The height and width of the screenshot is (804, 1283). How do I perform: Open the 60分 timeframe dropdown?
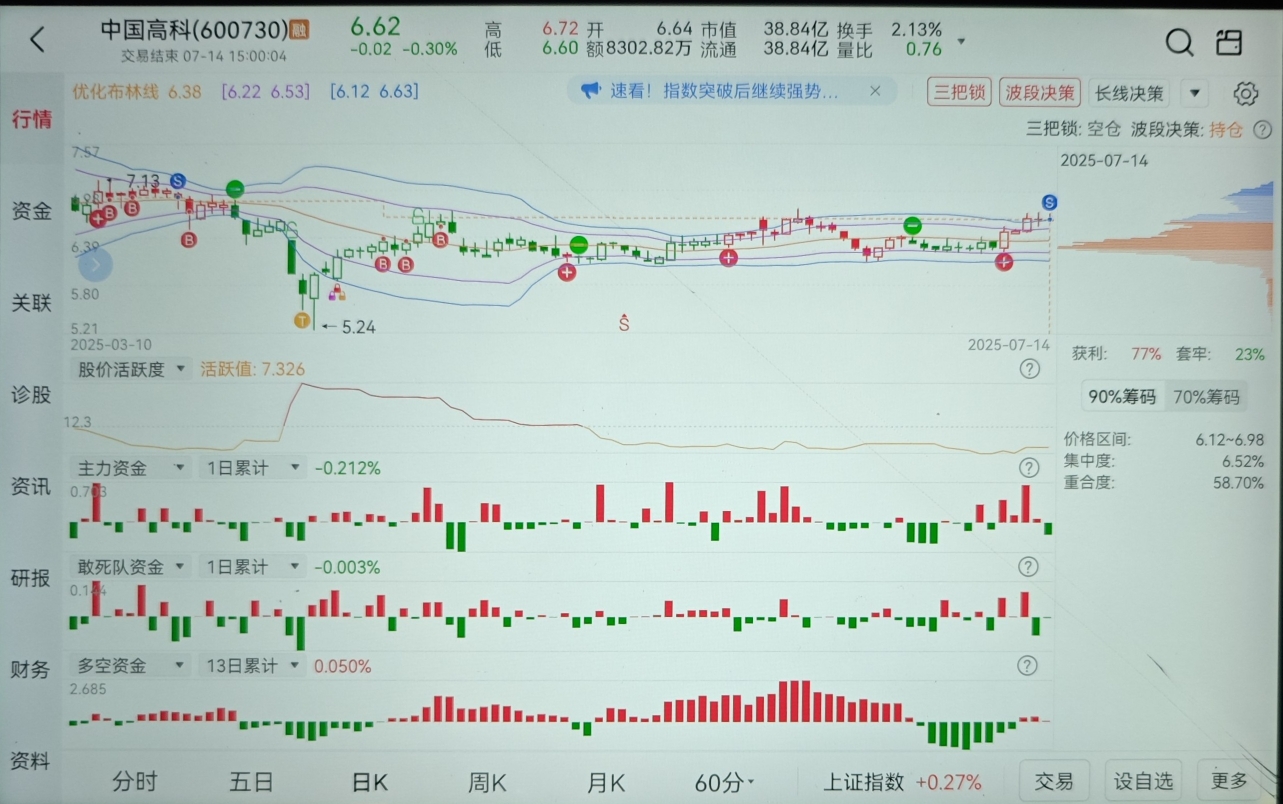pos(725,782)
